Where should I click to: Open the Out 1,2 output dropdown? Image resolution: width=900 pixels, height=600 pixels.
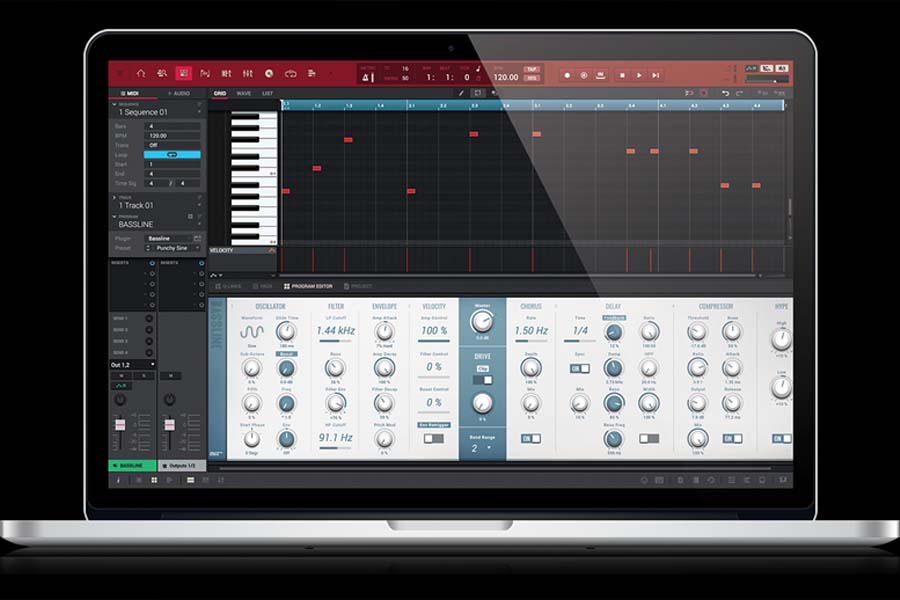pyautogui.click(x=132, y=365)
